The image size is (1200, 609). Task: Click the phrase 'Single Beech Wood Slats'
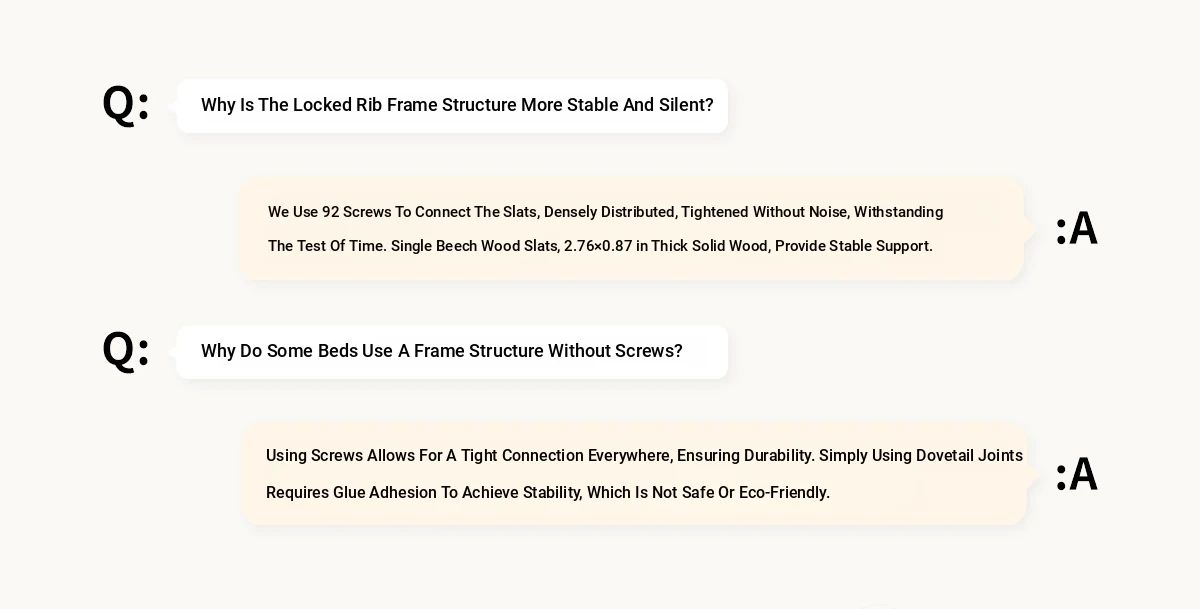[475, 246]
